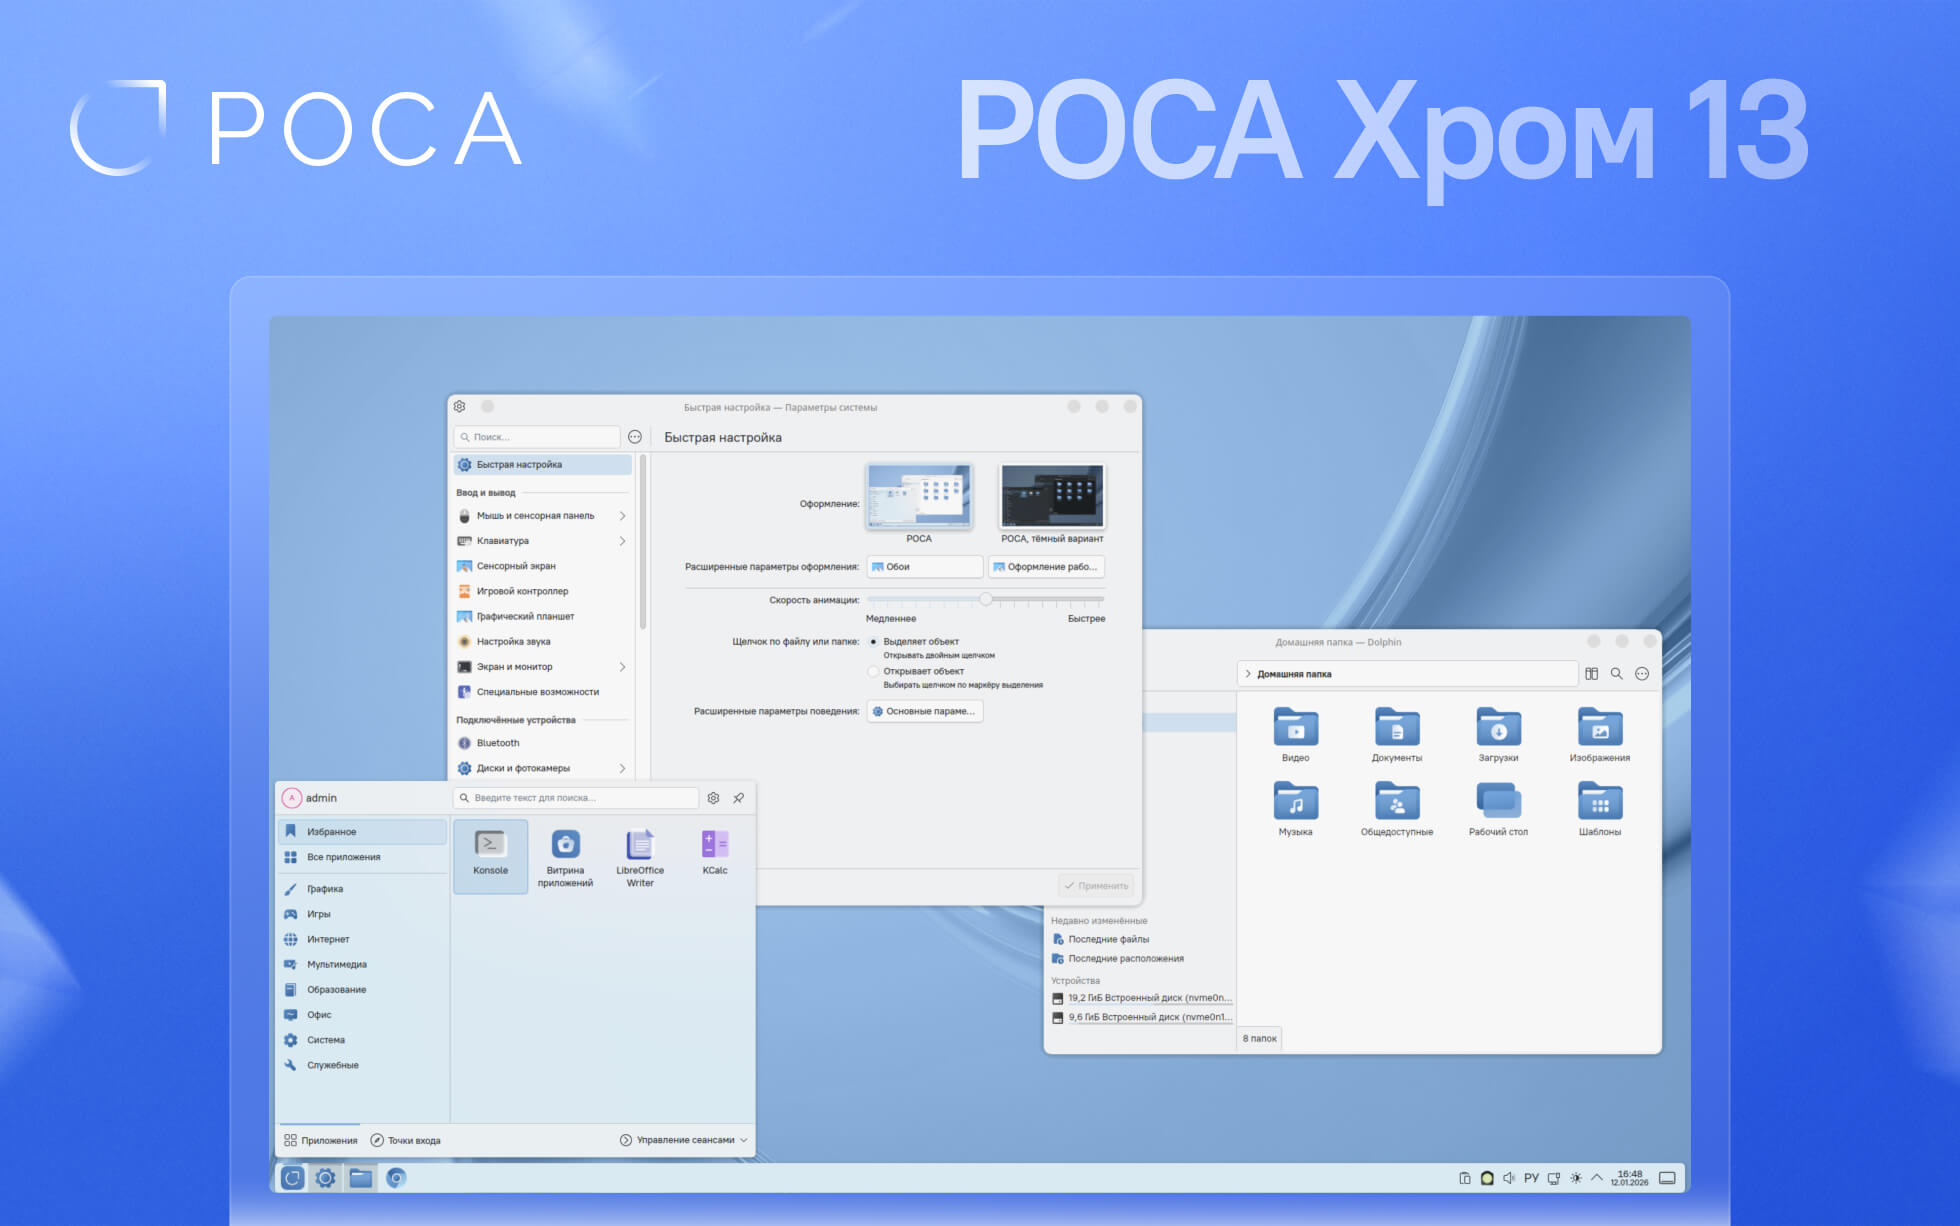Open the Управление сеансами dropdown

tap(683, 1140)
